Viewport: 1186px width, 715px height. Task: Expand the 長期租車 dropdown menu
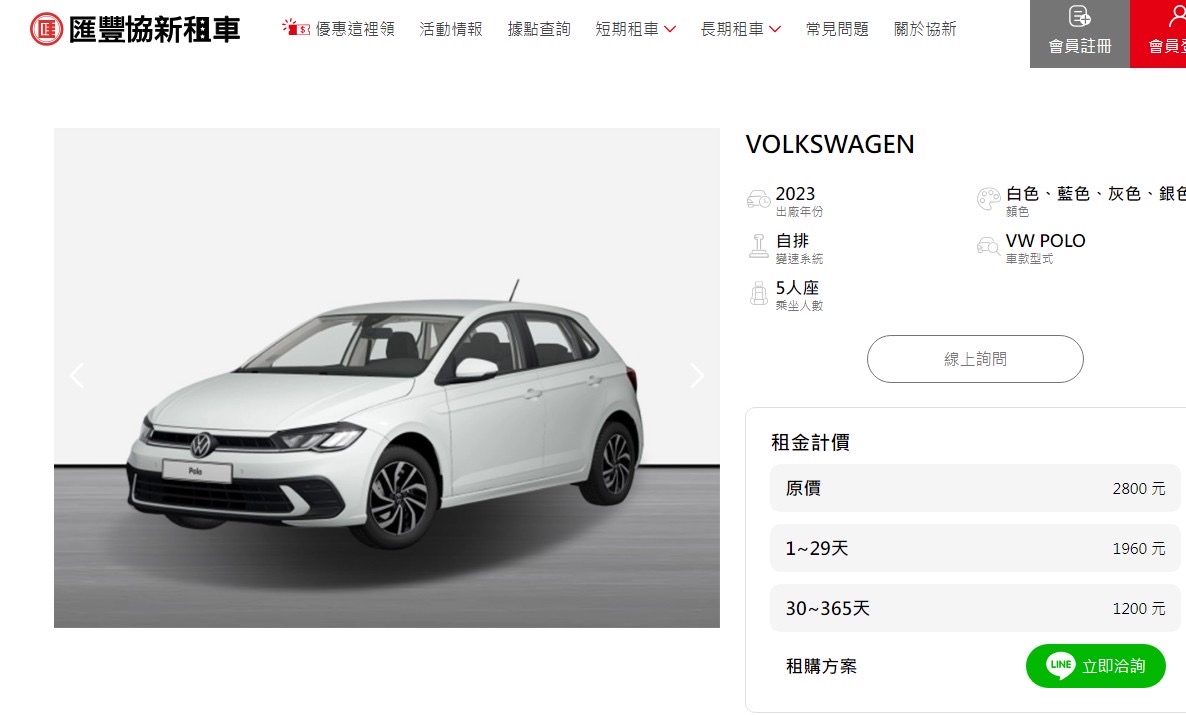pos(740,29)
